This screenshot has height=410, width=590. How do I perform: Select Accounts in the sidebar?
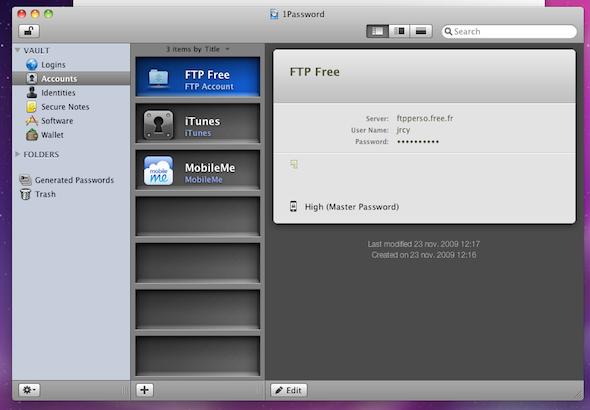pyautogui.click(x=71, y=78)
